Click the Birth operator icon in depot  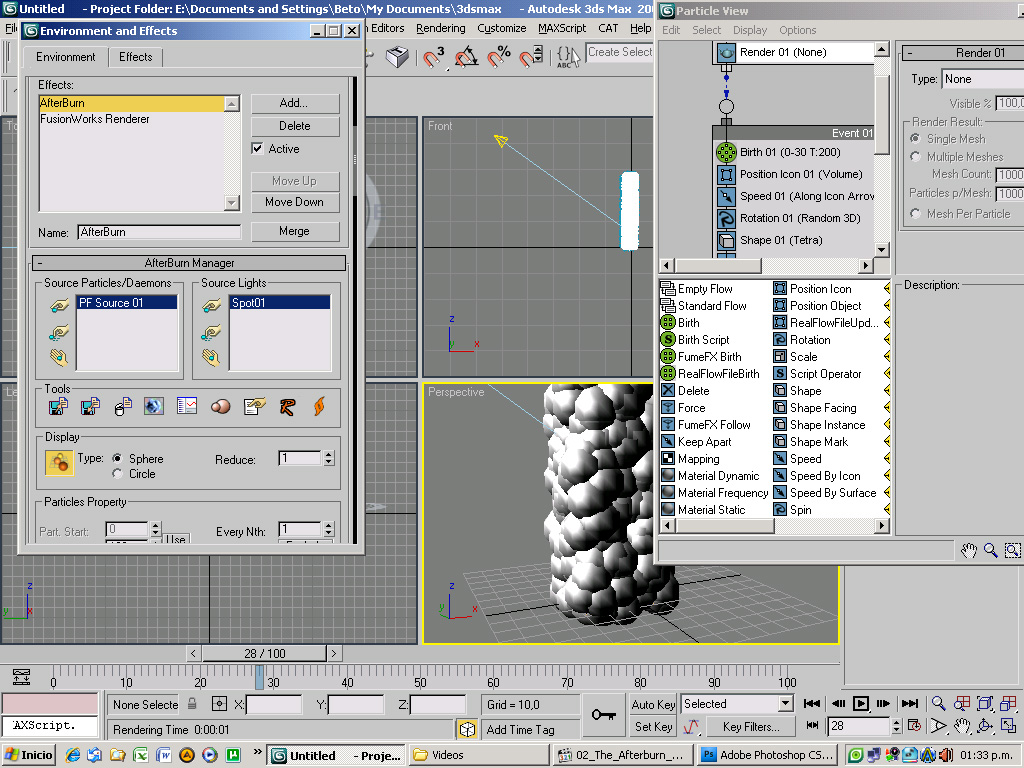tap(667, 323)
